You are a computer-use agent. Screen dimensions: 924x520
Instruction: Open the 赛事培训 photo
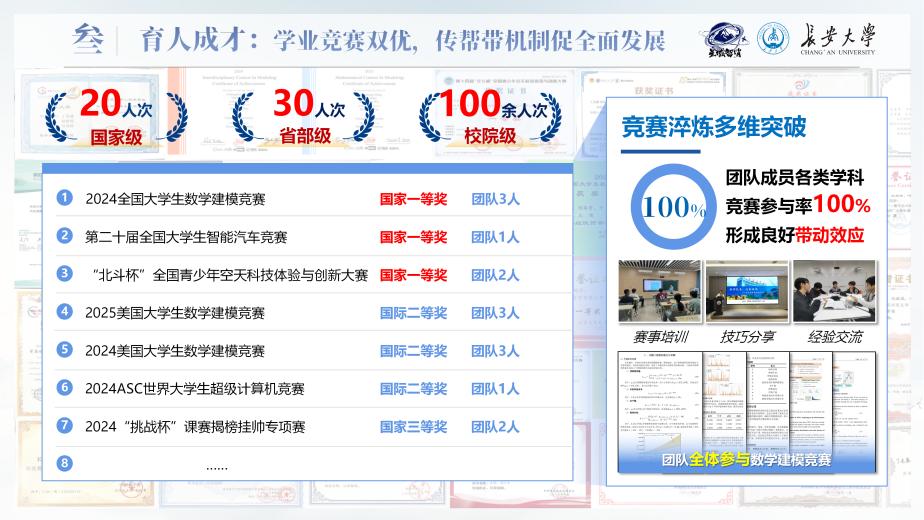[660, 291]
